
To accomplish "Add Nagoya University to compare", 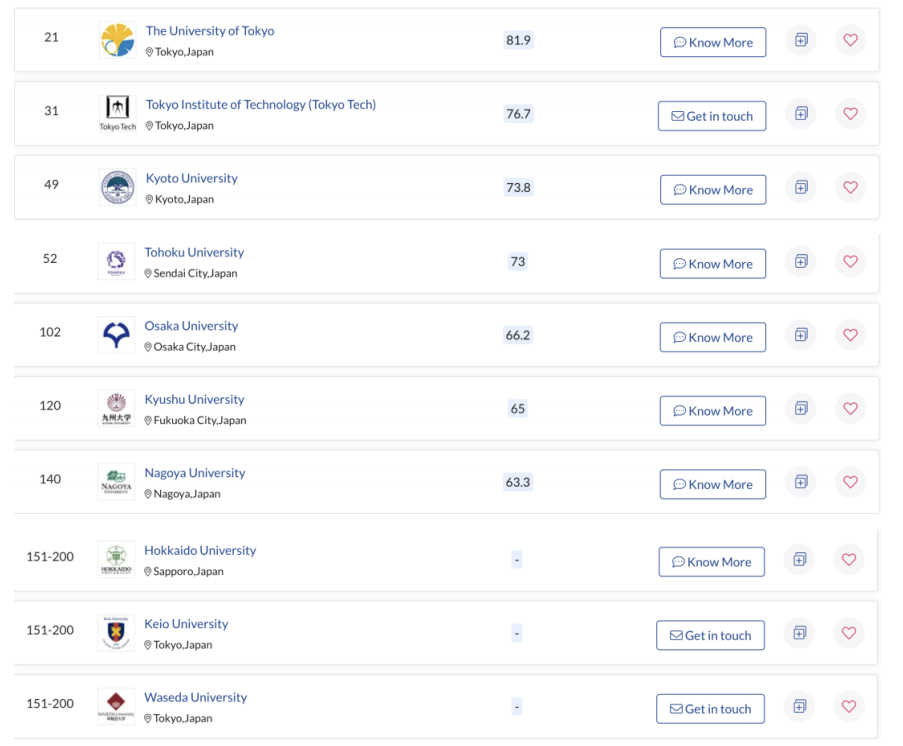I will coord(801,482).
